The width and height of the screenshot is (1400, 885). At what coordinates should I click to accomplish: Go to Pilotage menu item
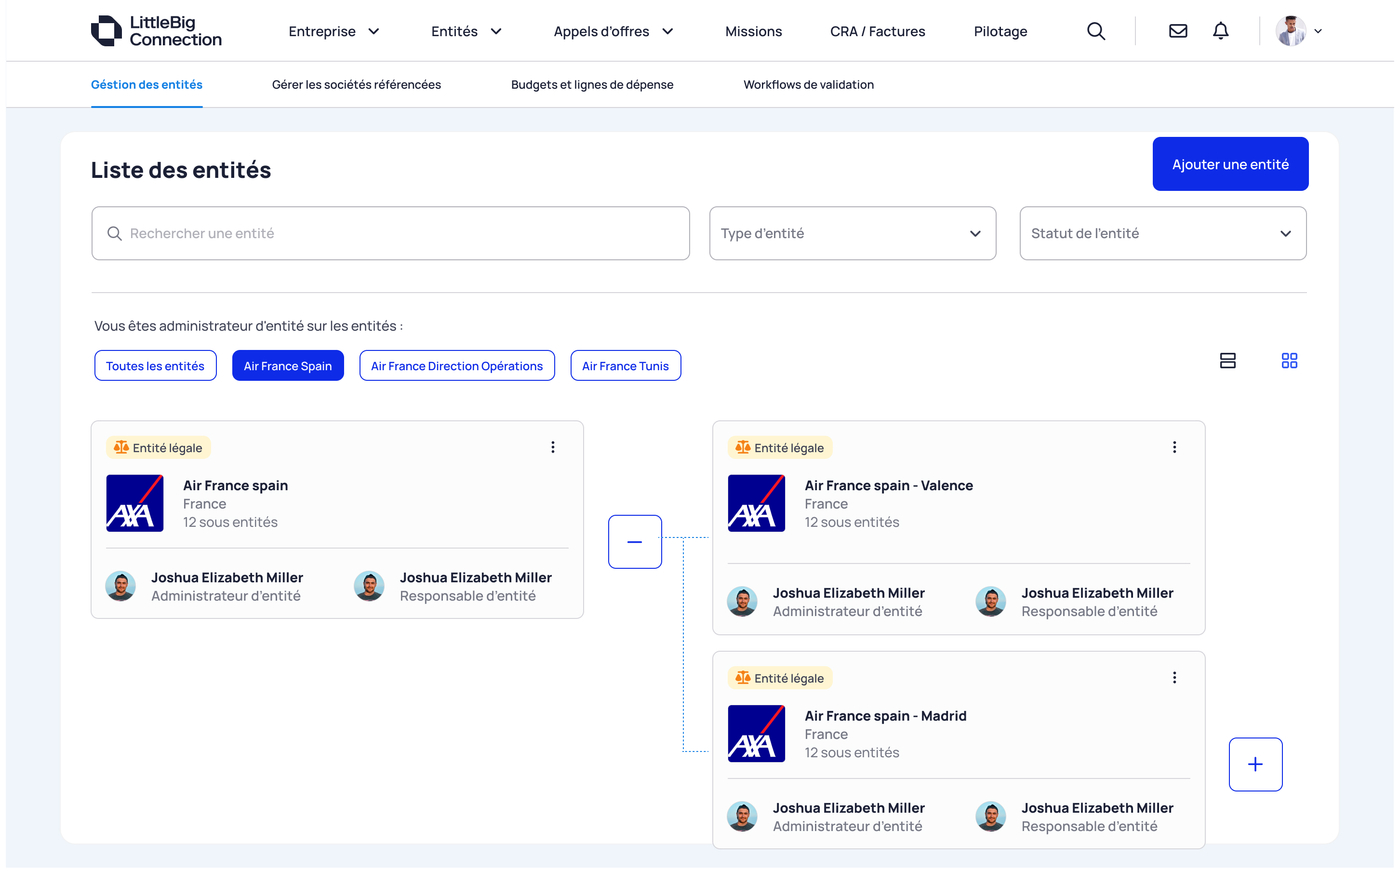coord(1001,31)
